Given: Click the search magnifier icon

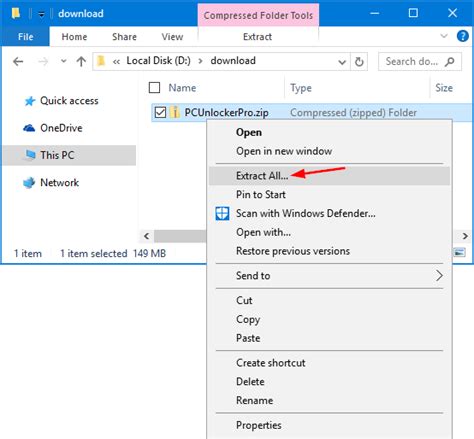Looking at the screenshot, I should click(450, 61).
